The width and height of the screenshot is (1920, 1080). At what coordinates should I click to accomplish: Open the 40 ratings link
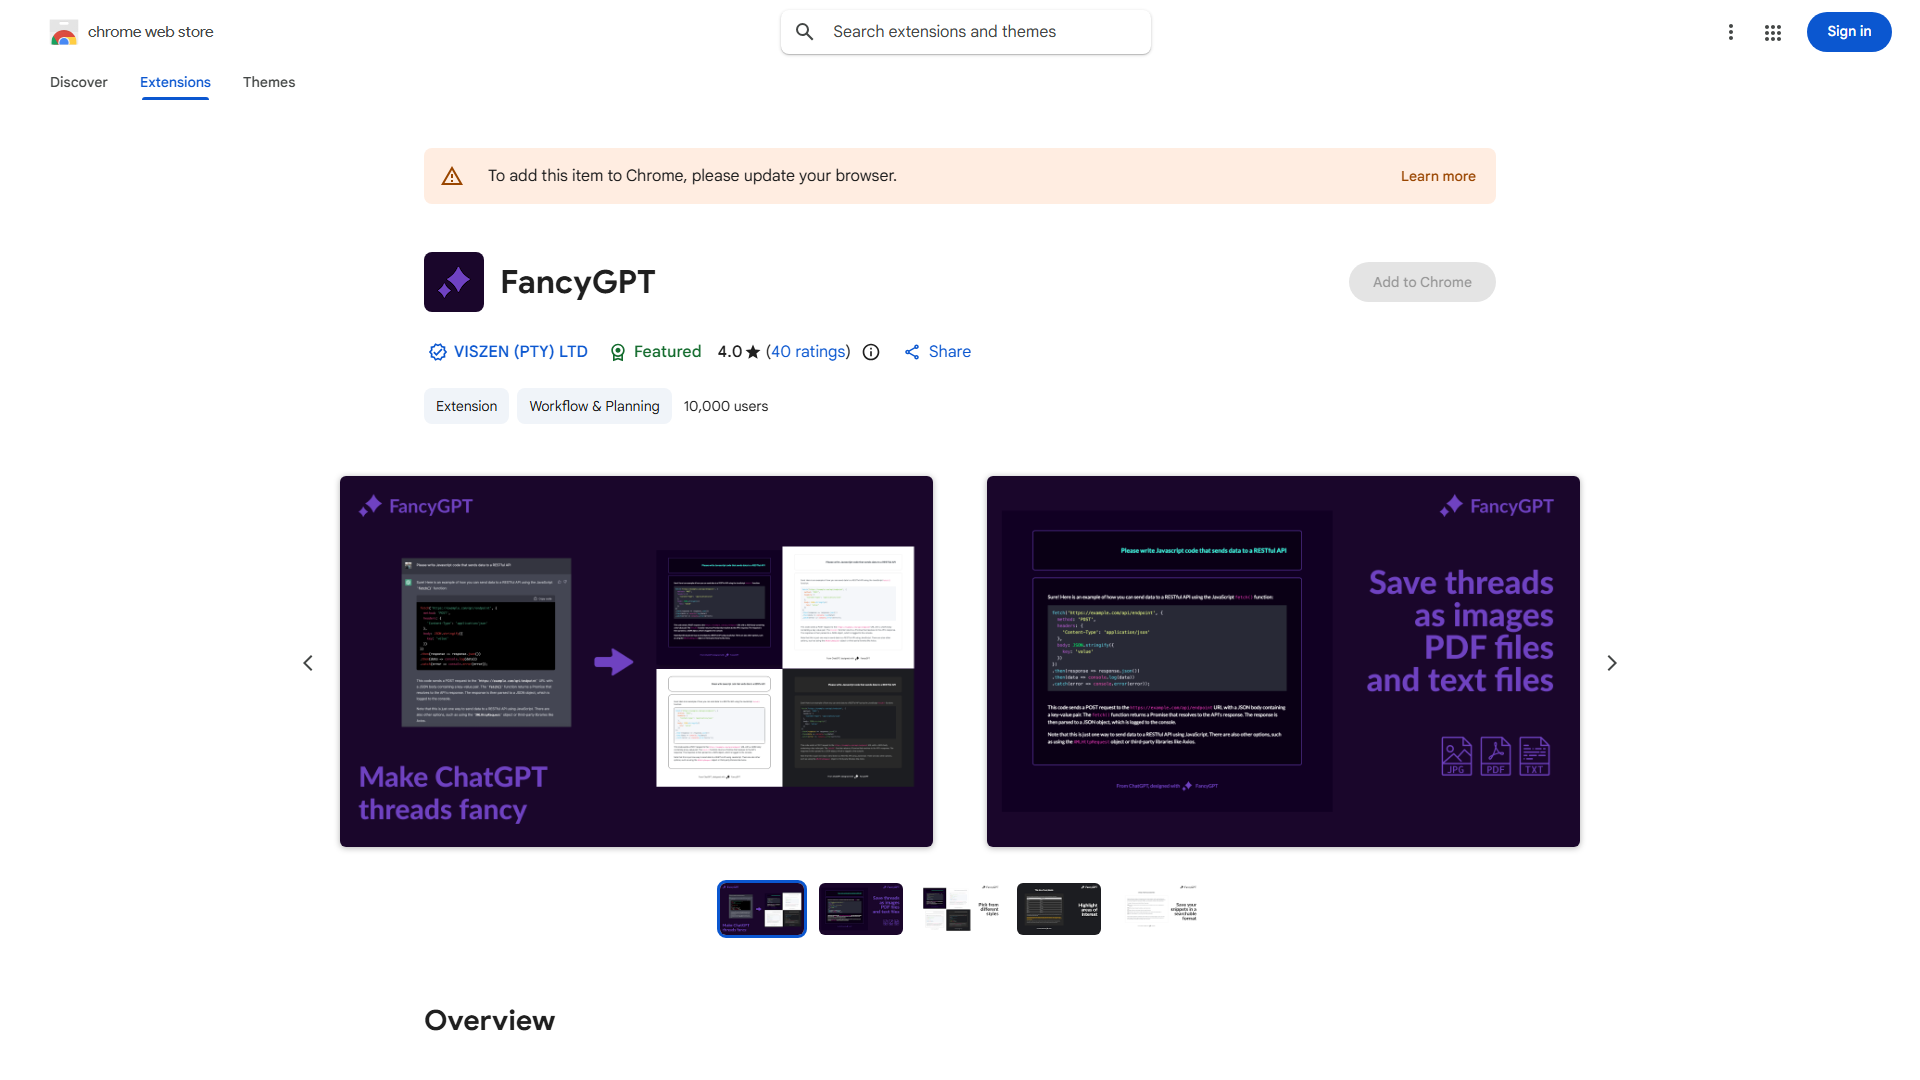[808, 352]
